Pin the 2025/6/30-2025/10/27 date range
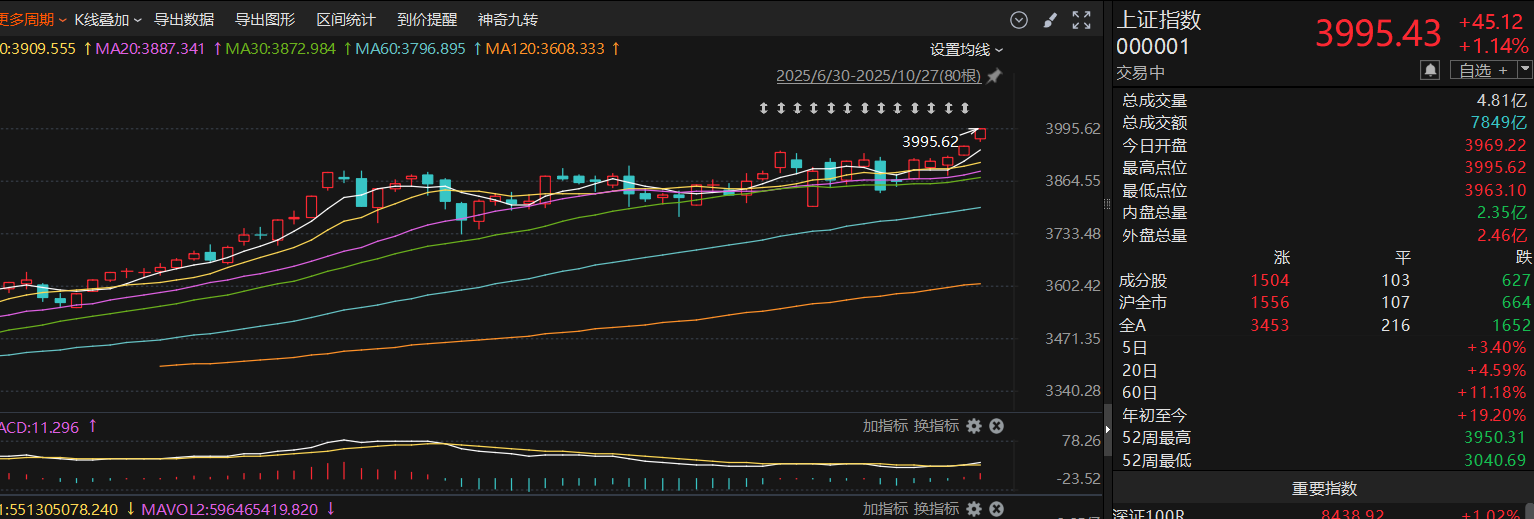Screen dimensions: 1534x519 pos(994,76)
